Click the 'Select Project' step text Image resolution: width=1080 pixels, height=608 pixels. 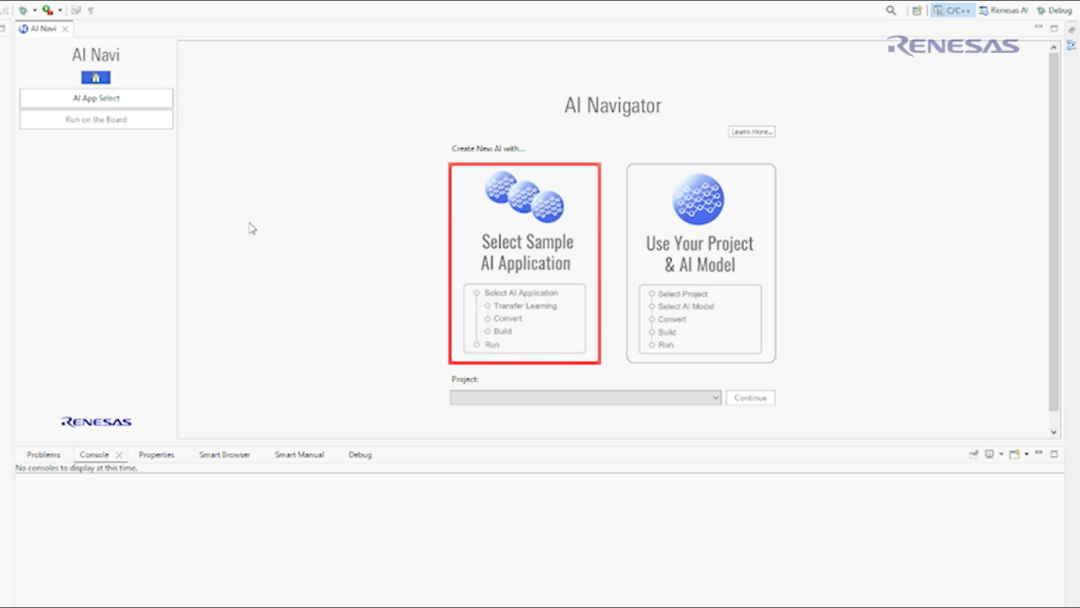click(x=683, y=294)
